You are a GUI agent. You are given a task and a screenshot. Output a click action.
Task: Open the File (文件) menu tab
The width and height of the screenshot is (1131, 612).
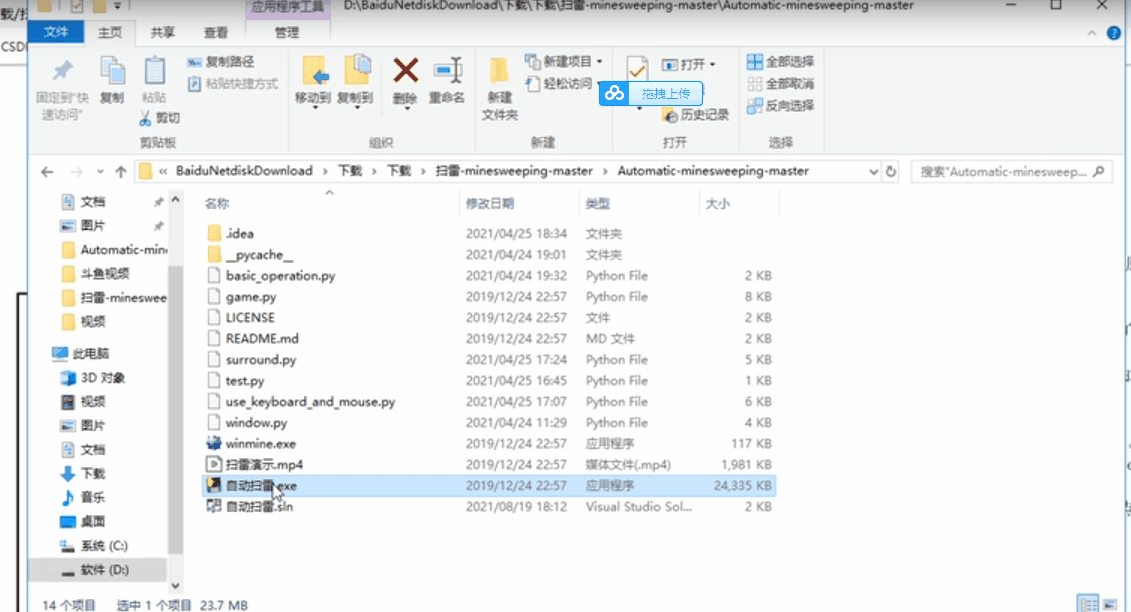57,32
